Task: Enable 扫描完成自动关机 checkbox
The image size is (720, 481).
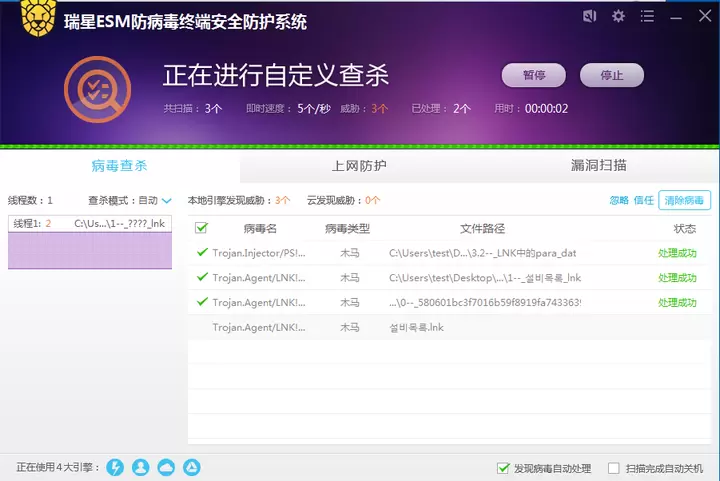Action: coord(614,468)
